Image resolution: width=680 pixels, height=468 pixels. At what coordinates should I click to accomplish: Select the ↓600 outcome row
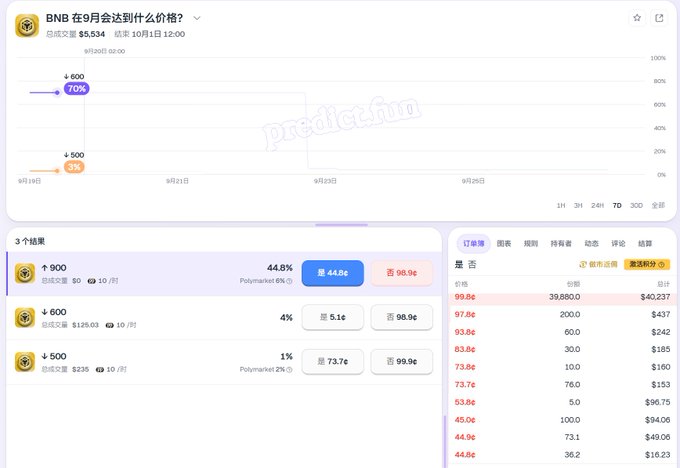[224, 318]
